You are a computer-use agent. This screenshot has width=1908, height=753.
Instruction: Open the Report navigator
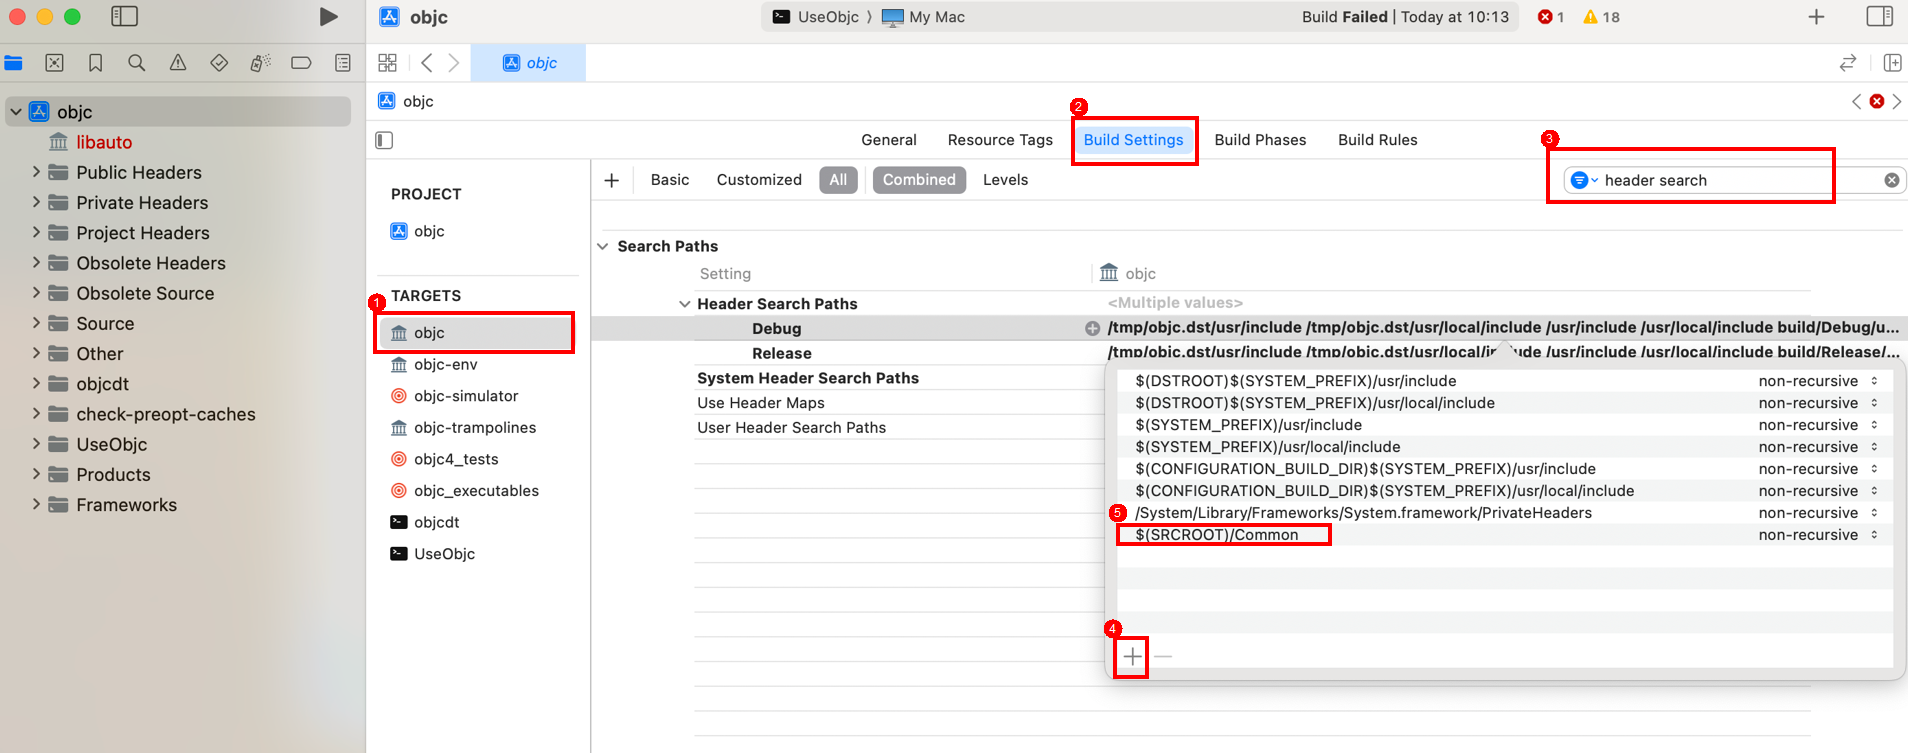[x=343, y=63]
